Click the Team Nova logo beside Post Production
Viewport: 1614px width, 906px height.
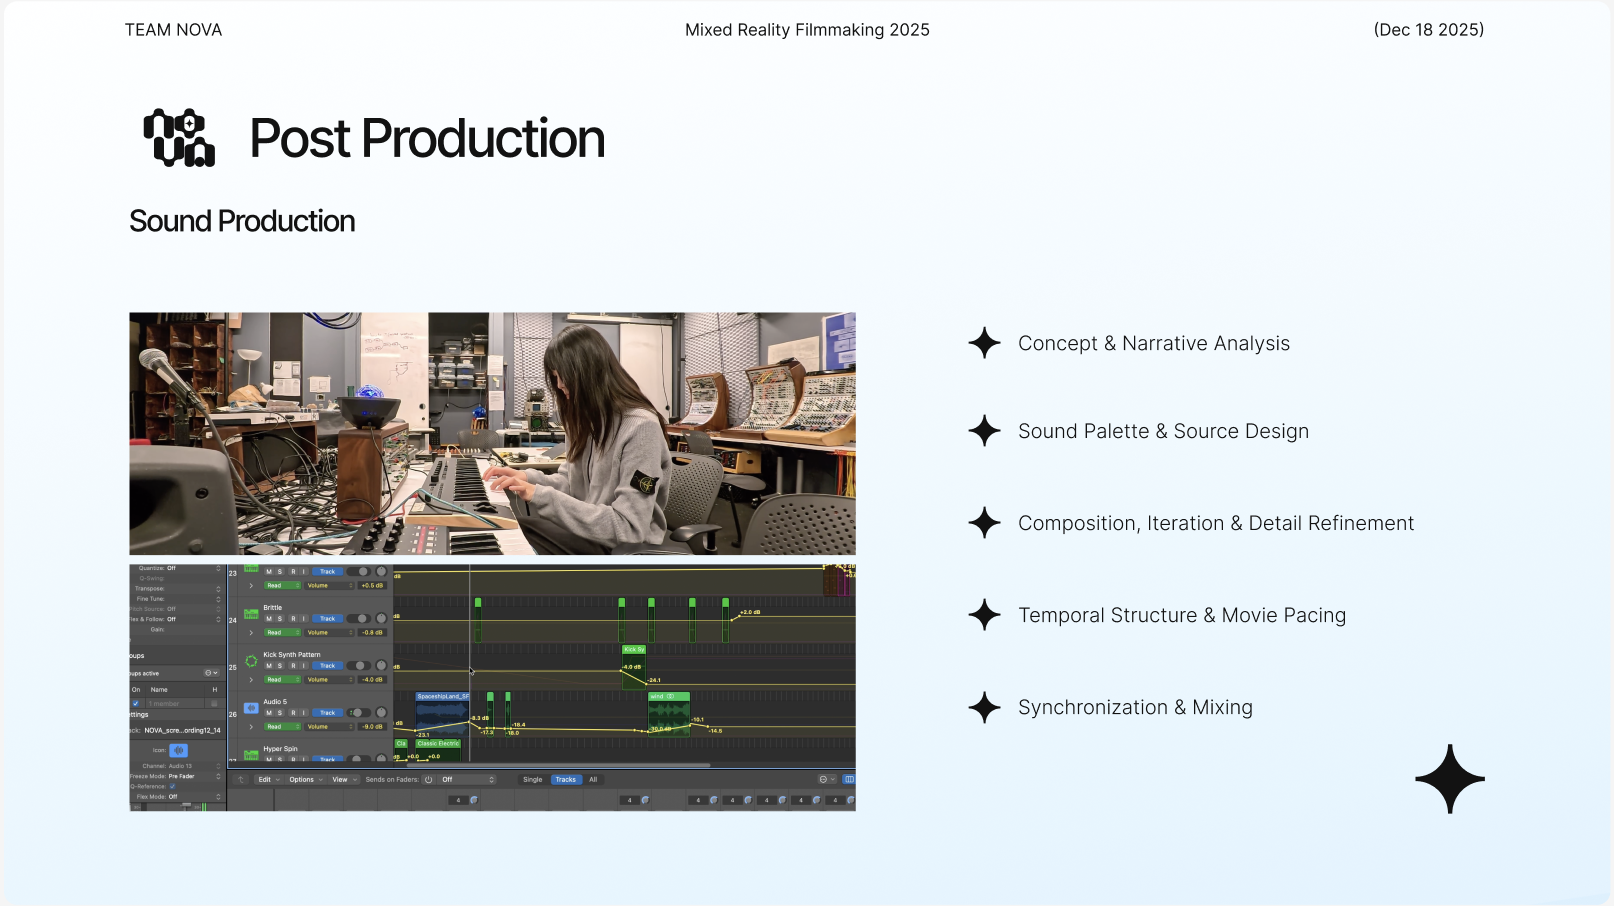(179, 138)
